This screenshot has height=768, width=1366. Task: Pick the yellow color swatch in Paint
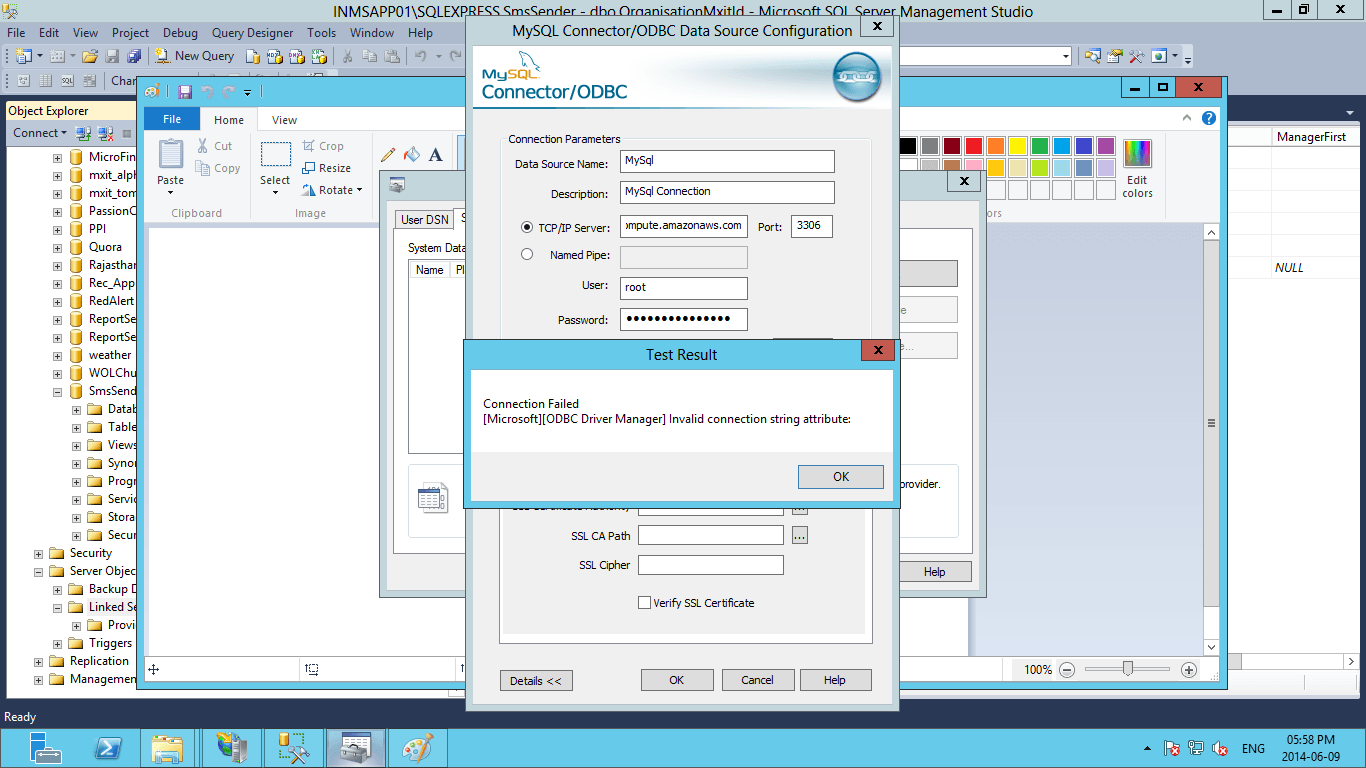1017,146
